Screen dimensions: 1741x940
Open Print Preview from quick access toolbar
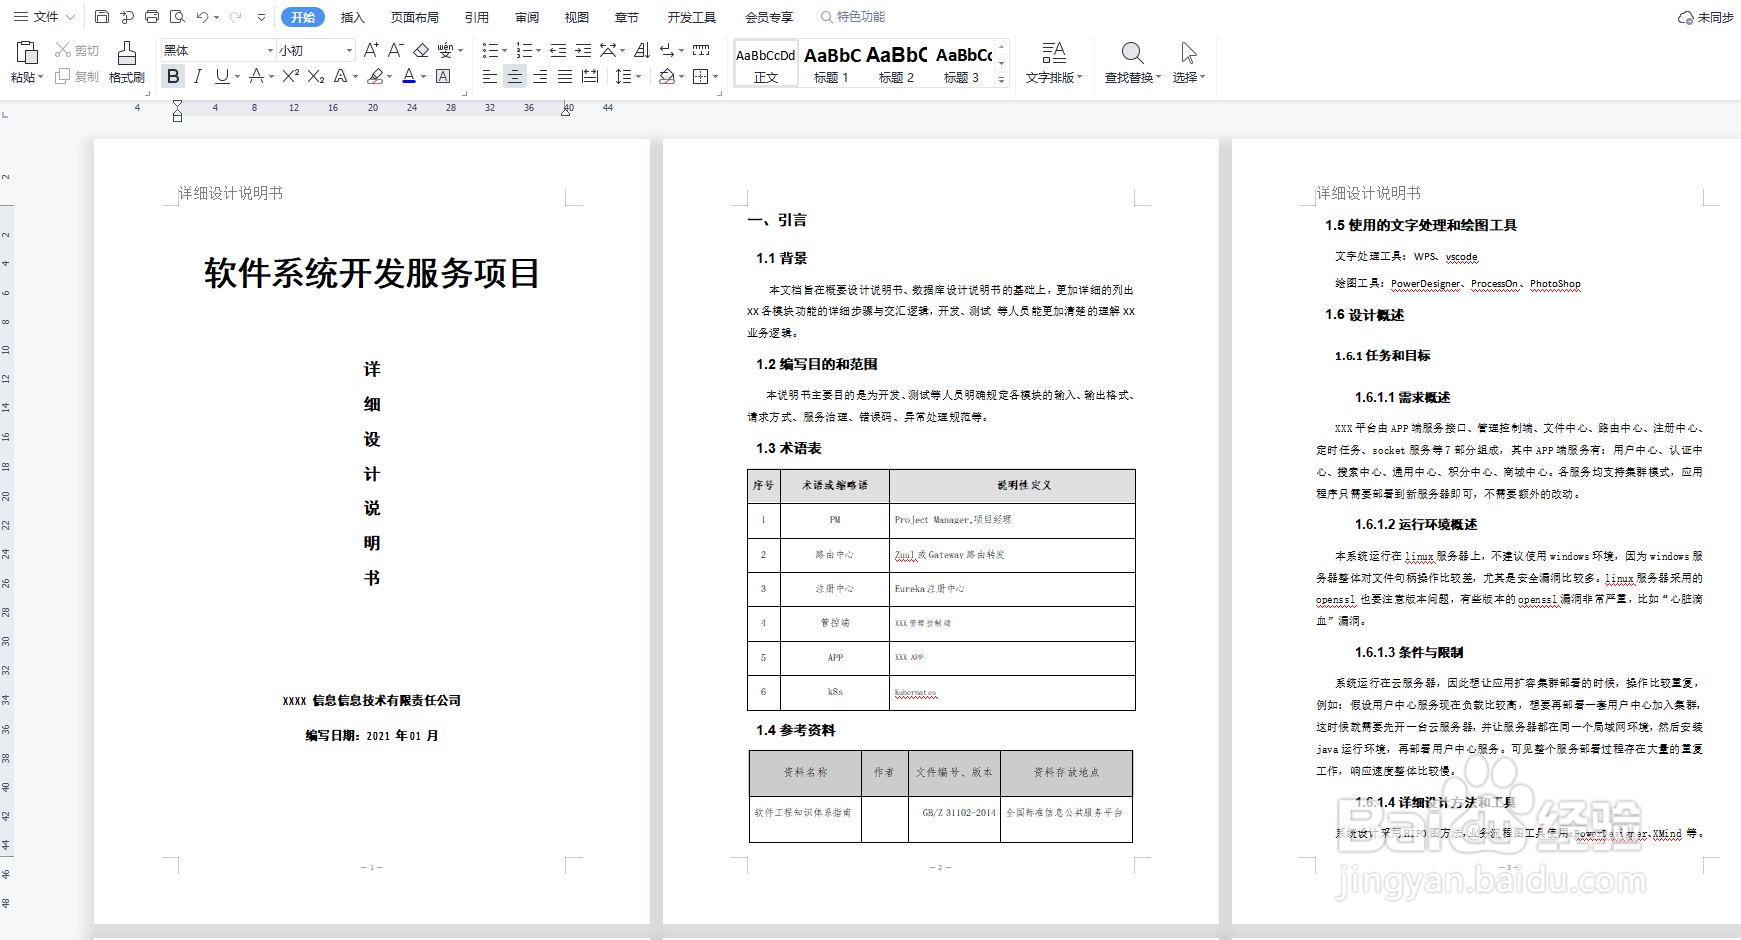coord(177,17)
